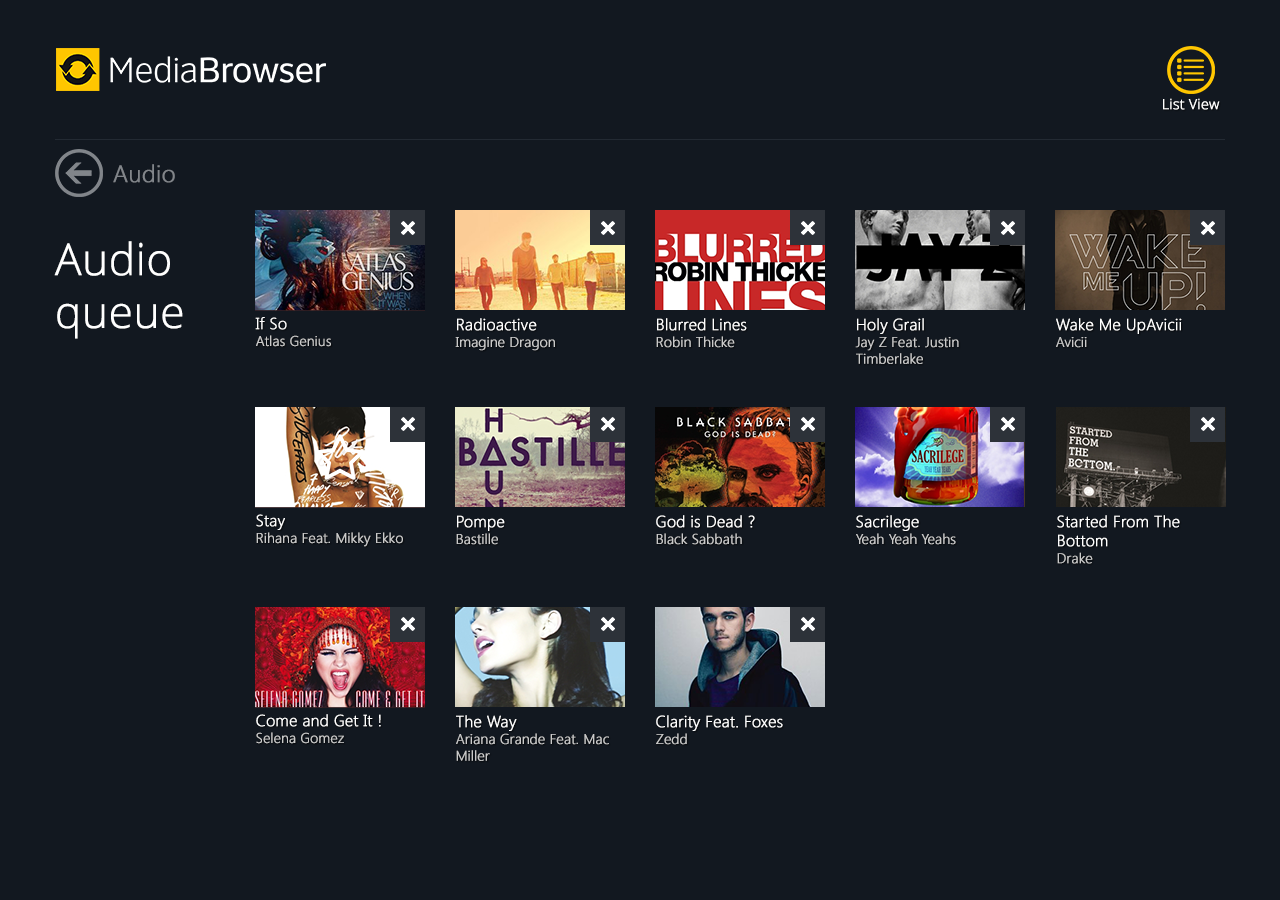Remove Stay from the queue
1280x900 pixels.
pyautogui.click(x=407, y=425)
